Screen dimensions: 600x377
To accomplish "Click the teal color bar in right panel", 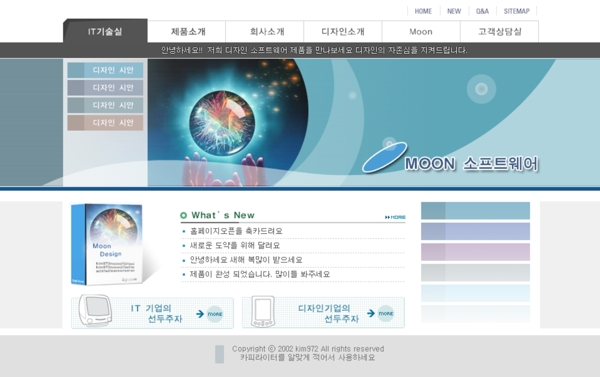I will pyautogui.click(x=475, y=211).
